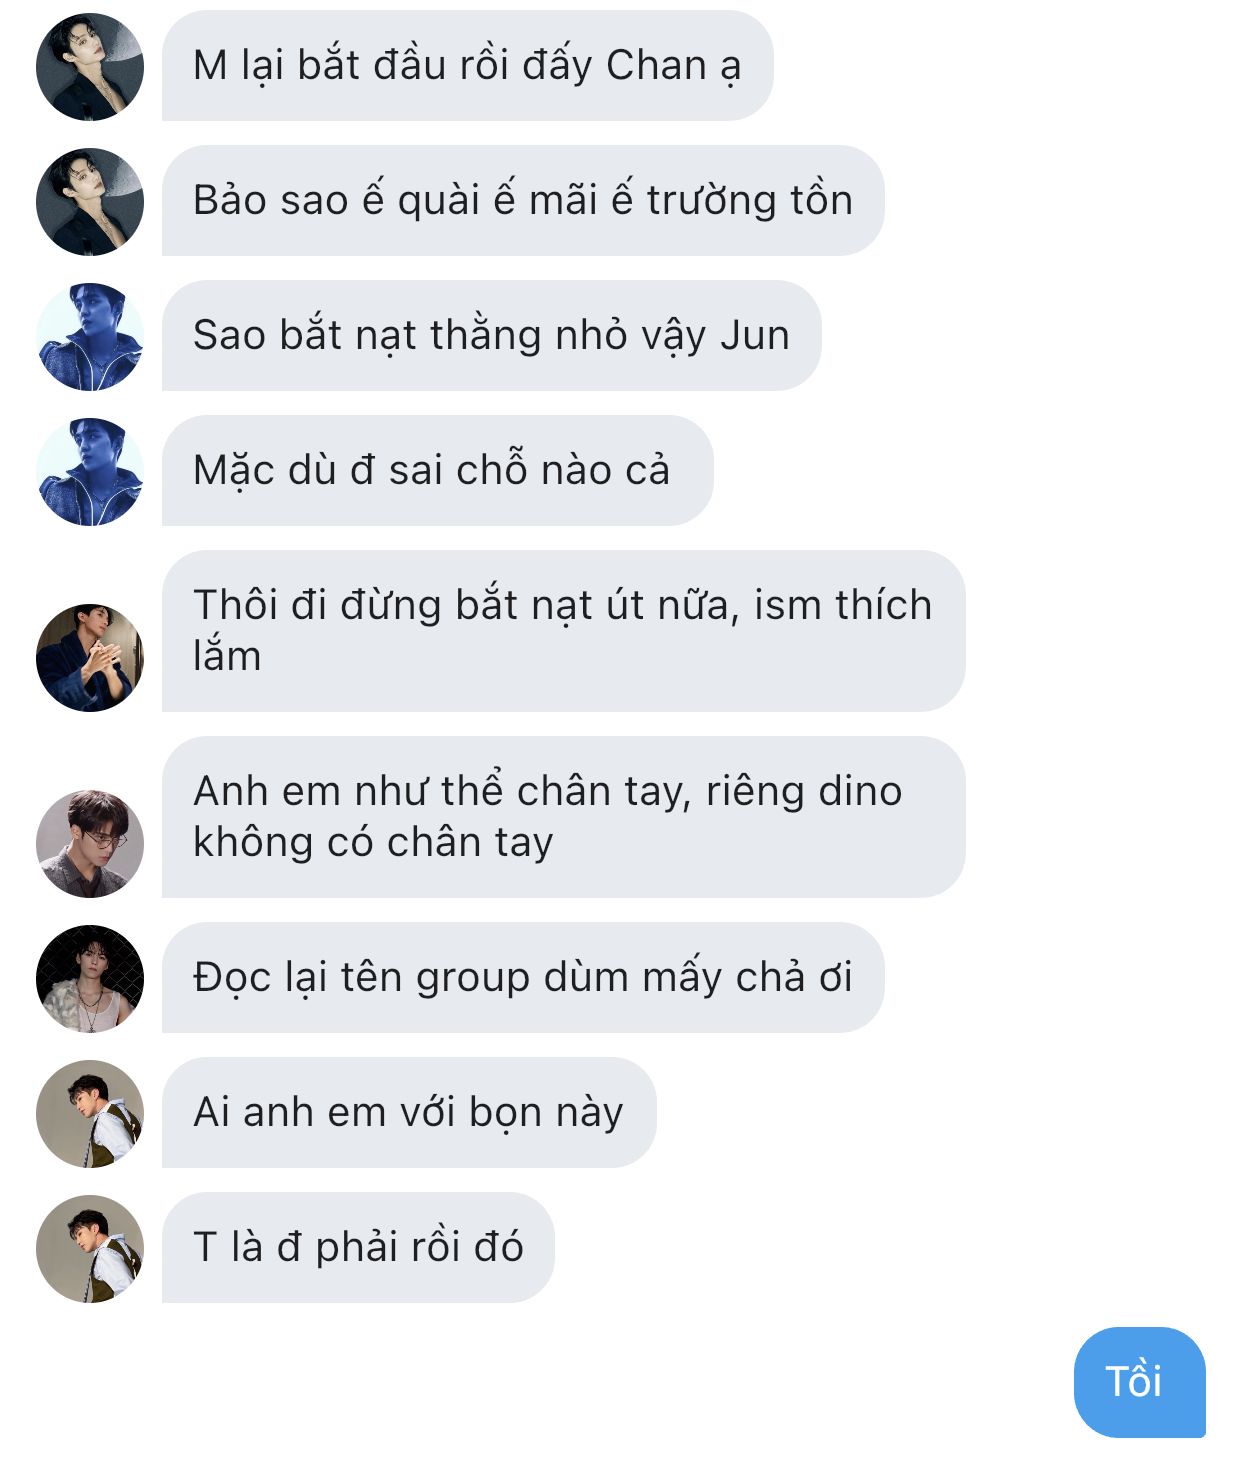Select the "Thôi đi đừng bắt nạt út nữa" bubble
The image size is (1242, 1473).
563,631
